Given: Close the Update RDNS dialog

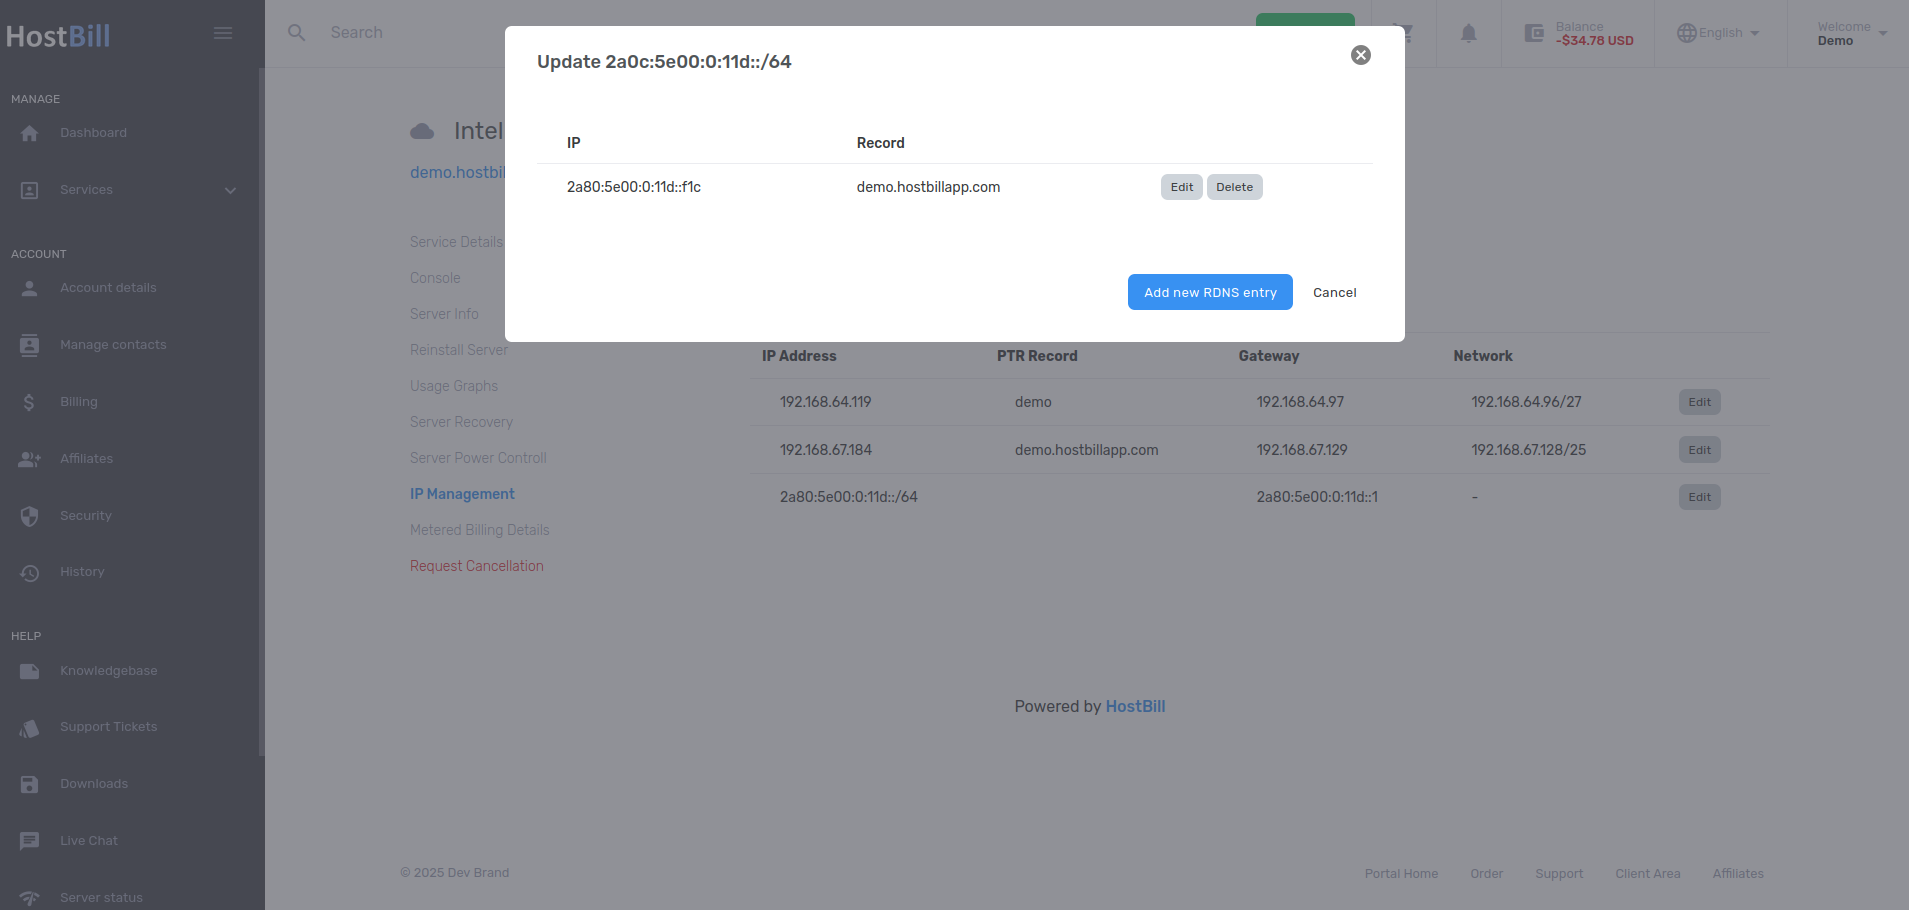Looking at the screenshot, I should point(1360,55).
